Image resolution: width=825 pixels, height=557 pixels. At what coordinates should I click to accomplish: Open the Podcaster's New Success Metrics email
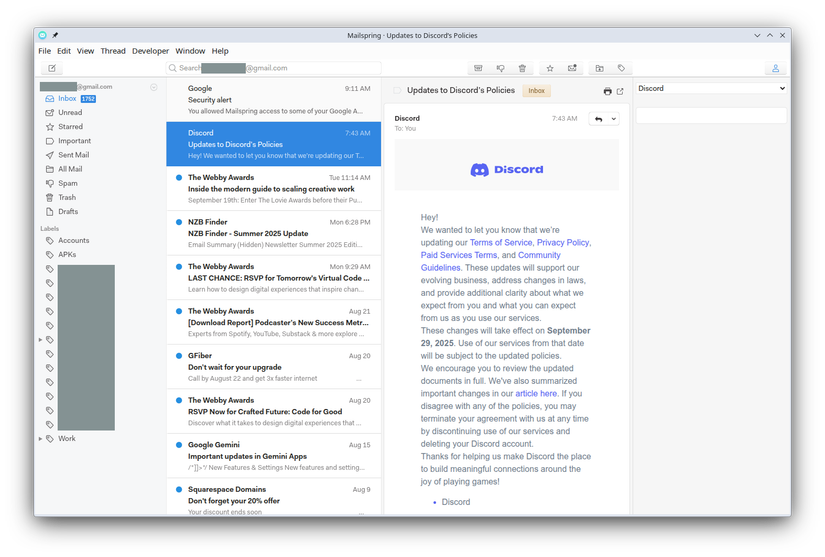click(x=274, y=322)
